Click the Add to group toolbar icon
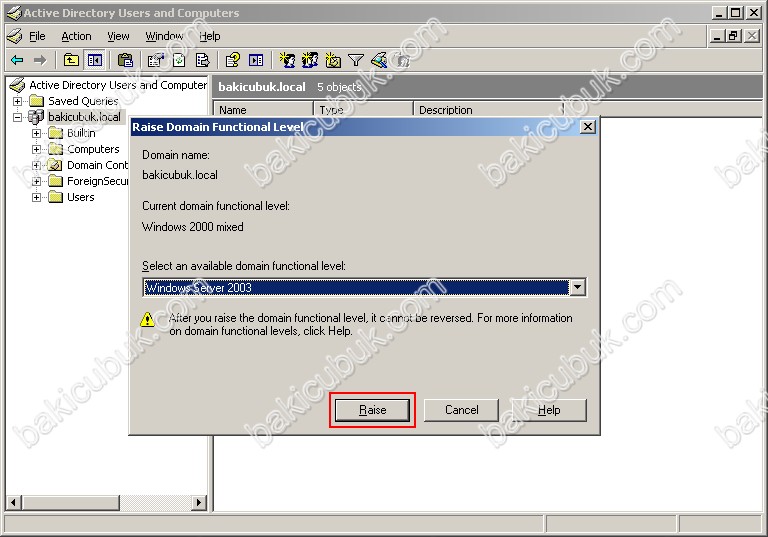The width and height of the screenshot is (768, 537). tap(402, 60)
